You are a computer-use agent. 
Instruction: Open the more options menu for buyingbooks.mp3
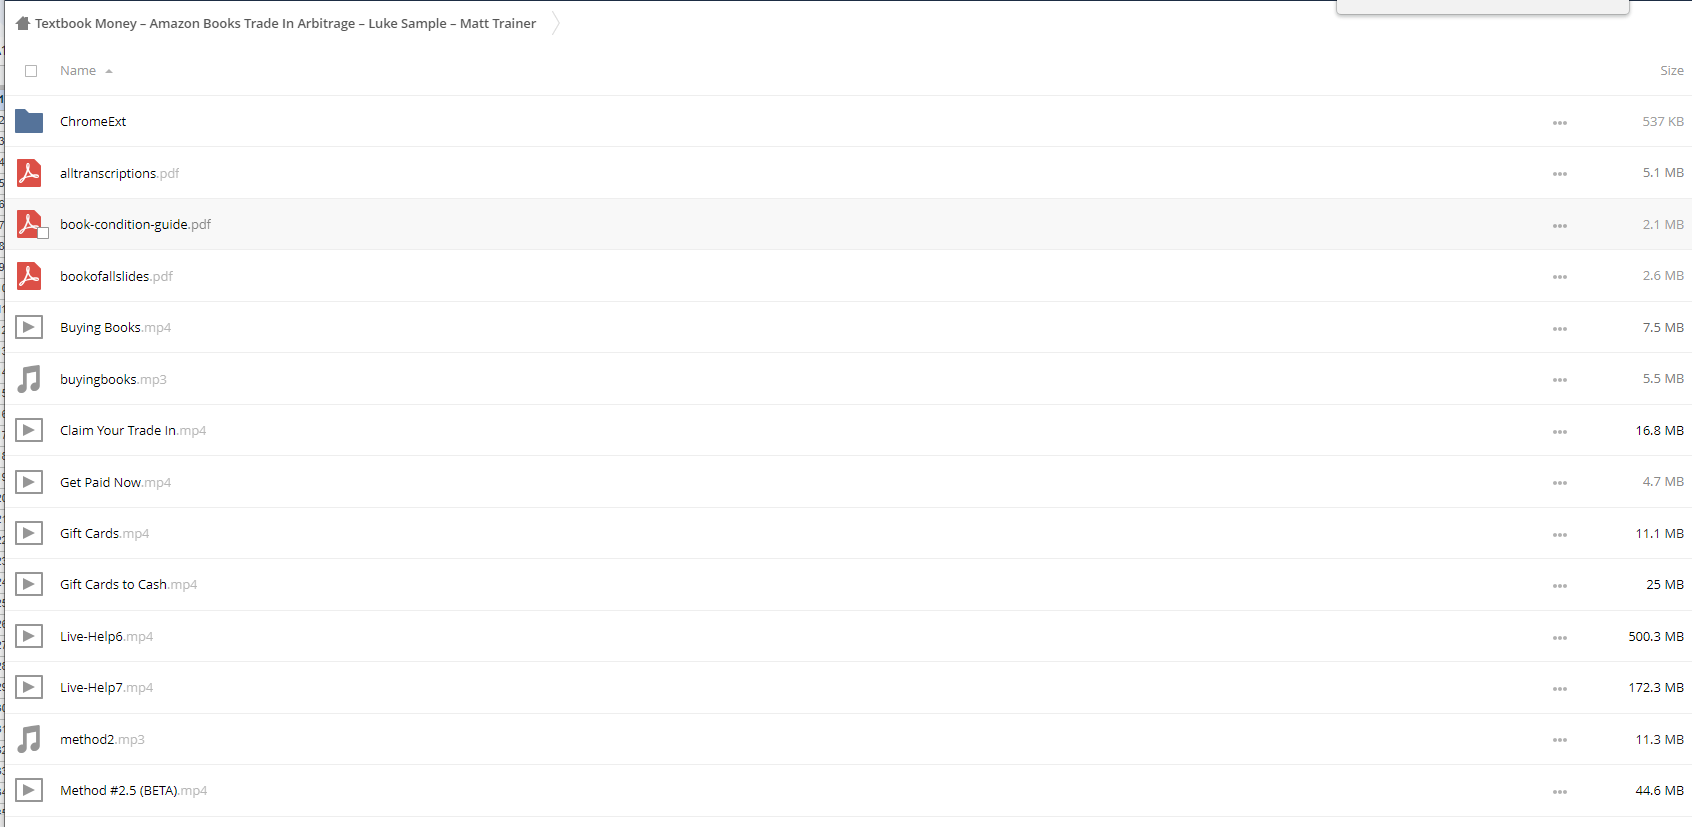(1559, 380)
